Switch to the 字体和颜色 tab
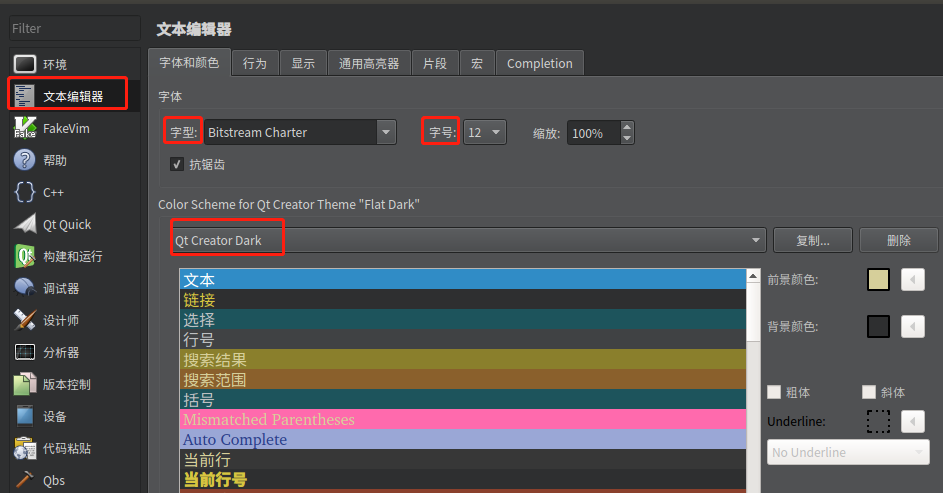The width and height of the screenshot is (943, 493). [x=189, y=63]
